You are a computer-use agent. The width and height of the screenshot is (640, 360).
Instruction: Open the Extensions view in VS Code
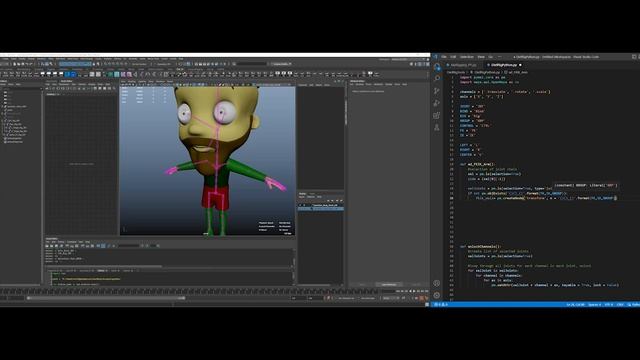pos(437,115)
